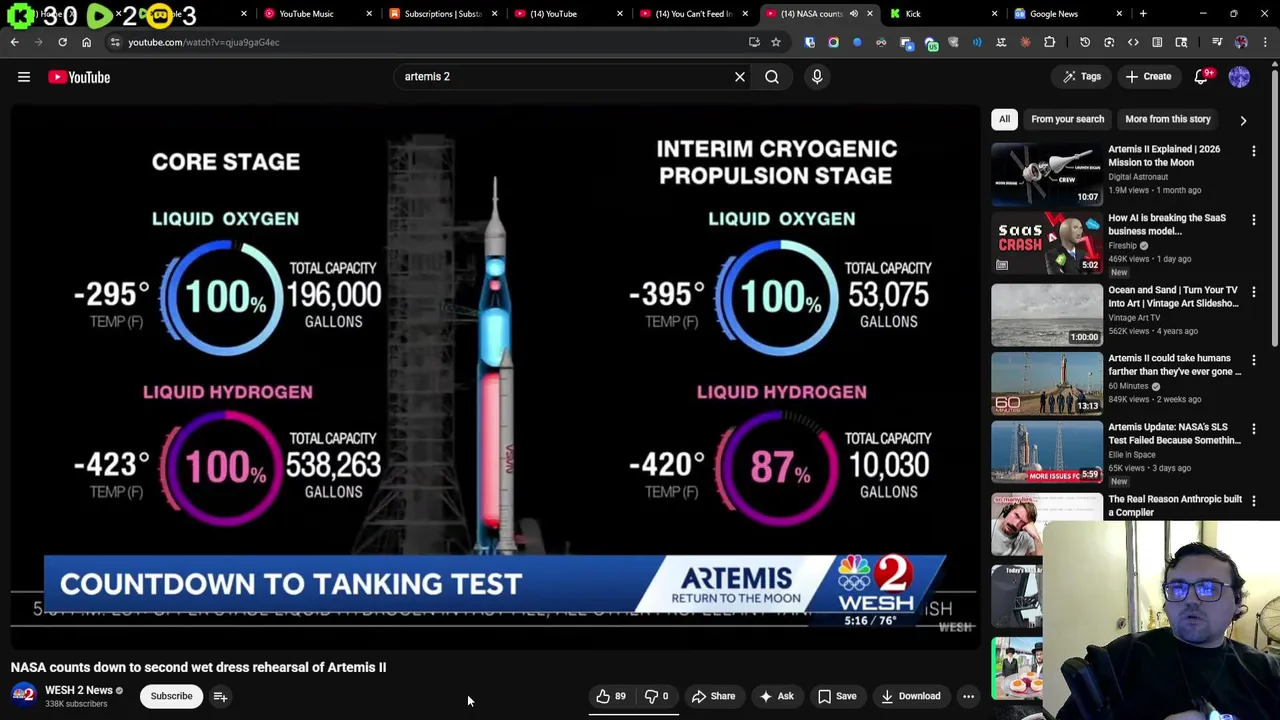Save video to a playlist

pyautogui.click(x=837, y=696)
